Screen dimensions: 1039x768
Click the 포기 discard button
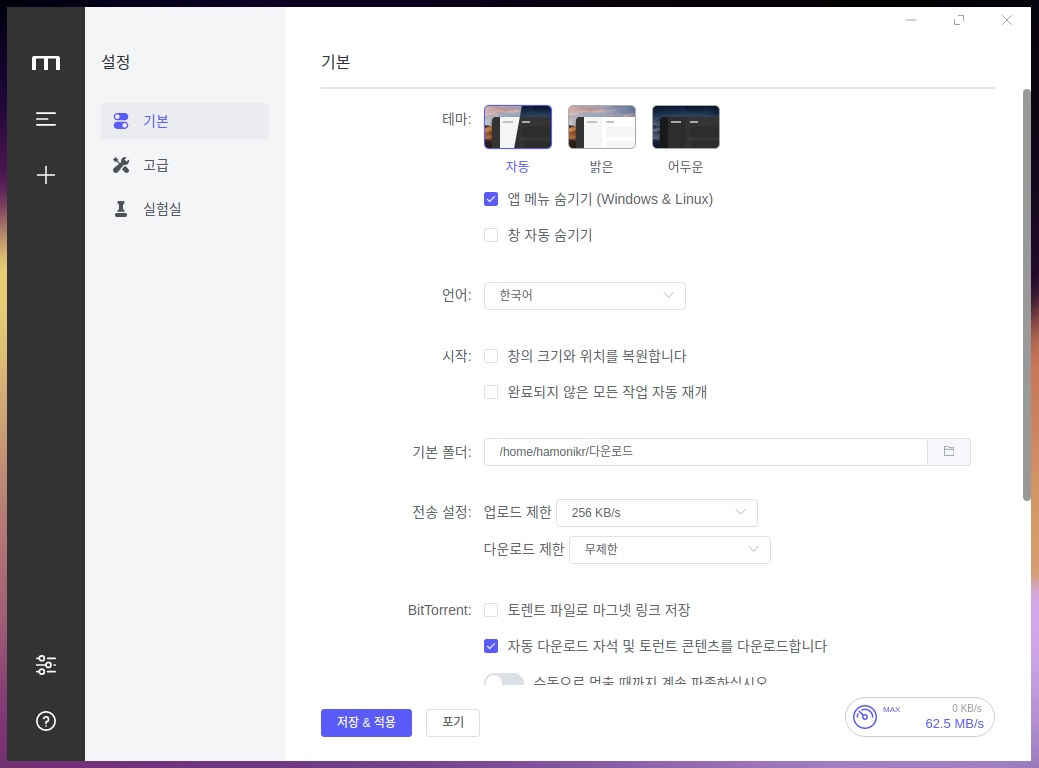pyautogui.click(x=453, y=722)
